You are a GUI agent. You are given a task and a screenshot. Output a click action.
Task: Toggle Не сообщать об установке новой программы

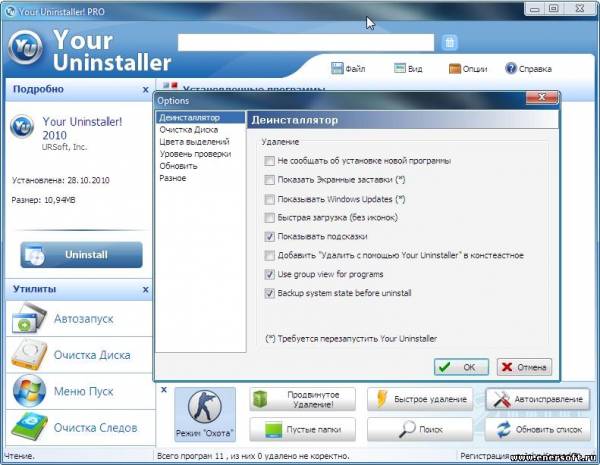pyautogui.click(x=269, y=161)
